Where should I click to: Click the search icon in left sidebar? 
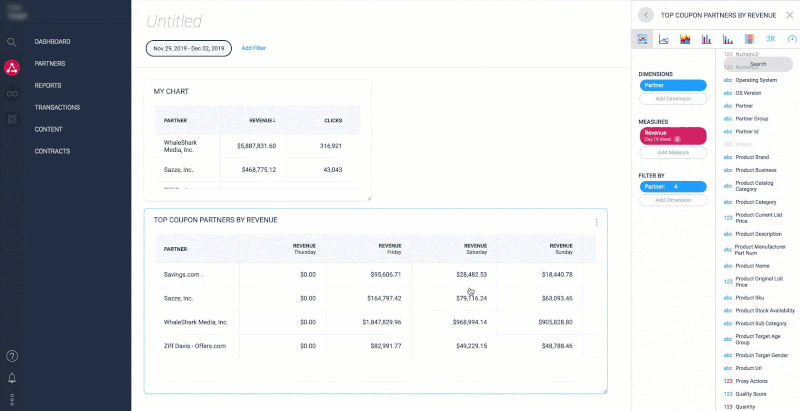pos(12,43)
